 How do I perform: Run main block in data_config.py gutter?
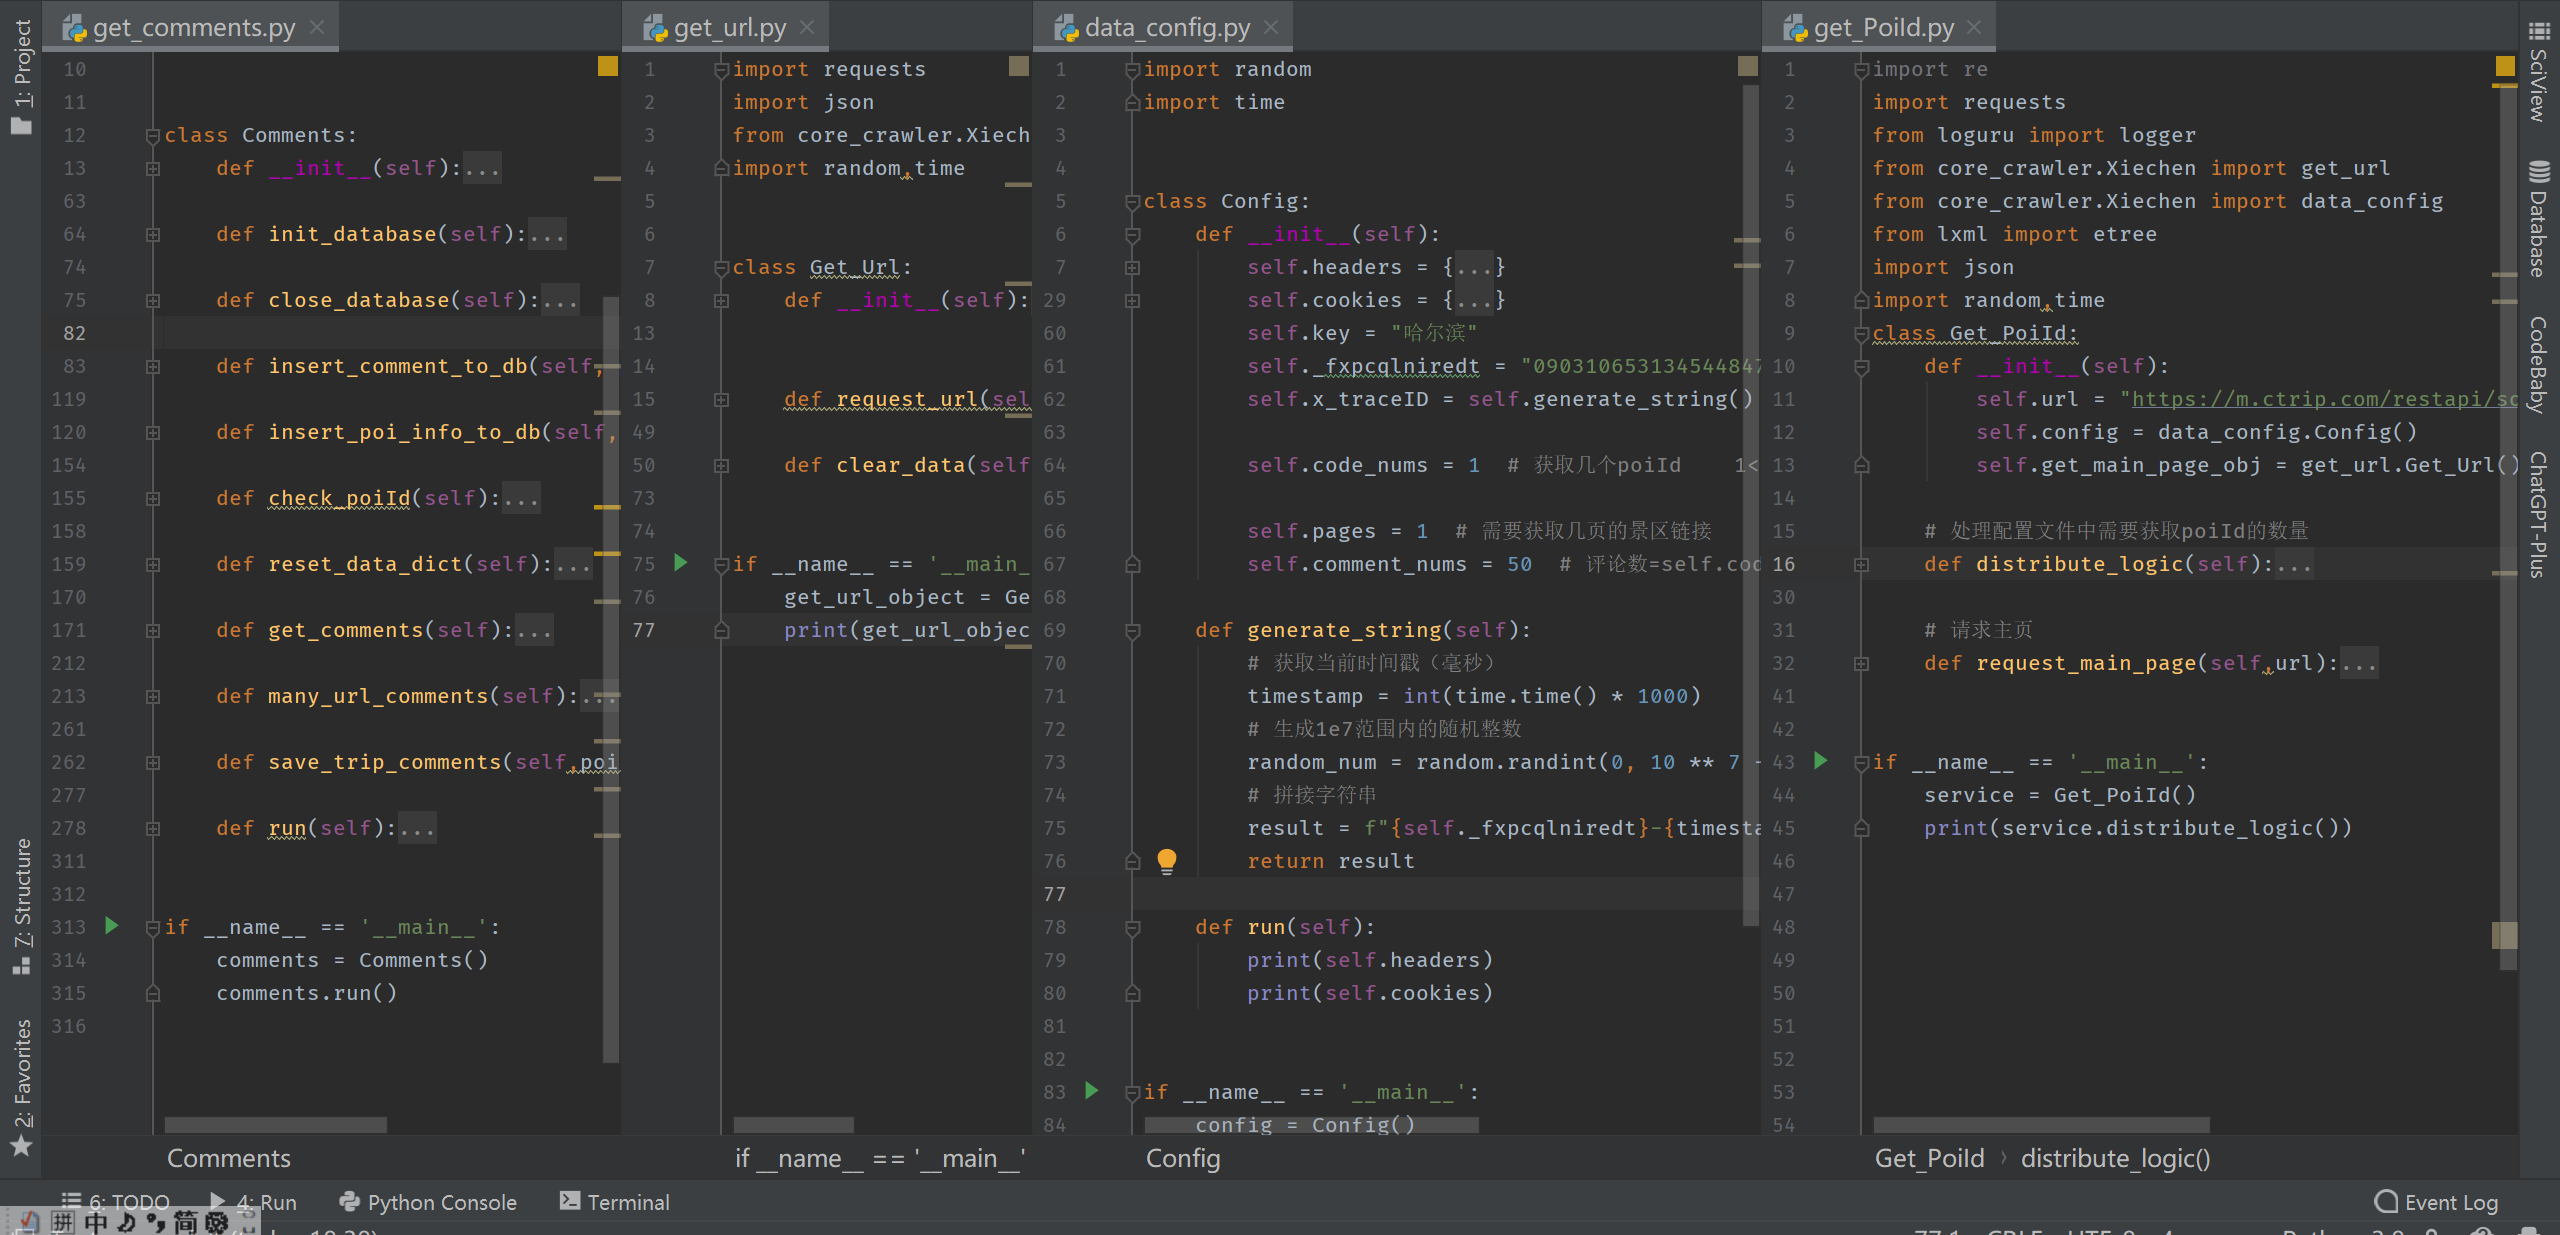[x=1092, y=1091]
